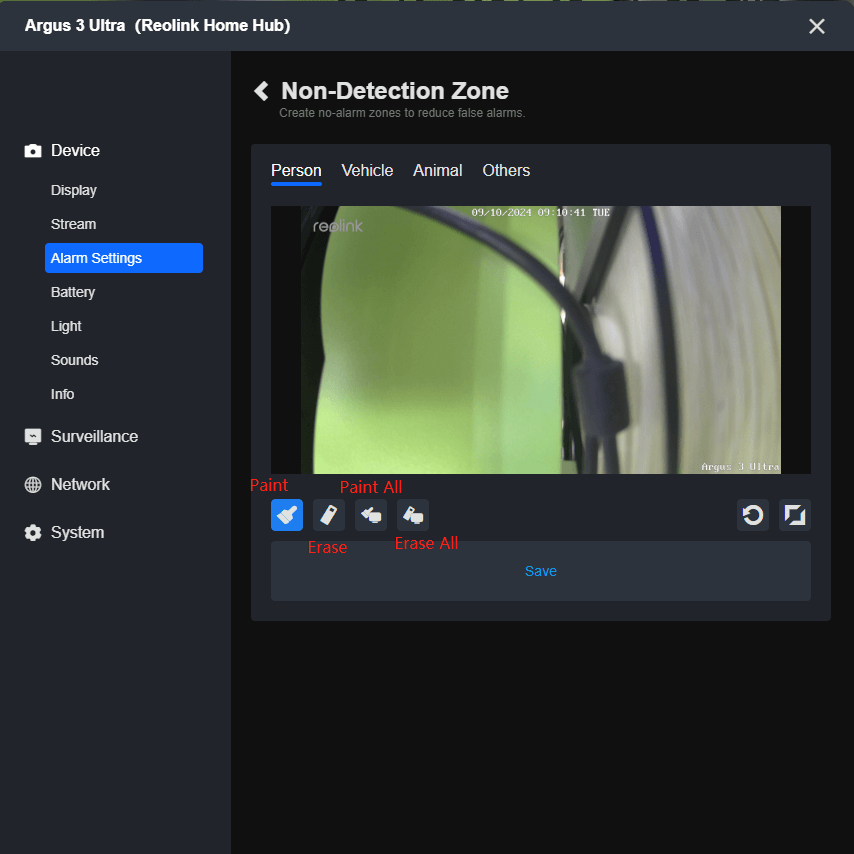Click the Erase All tool icon

click(413, 515)
